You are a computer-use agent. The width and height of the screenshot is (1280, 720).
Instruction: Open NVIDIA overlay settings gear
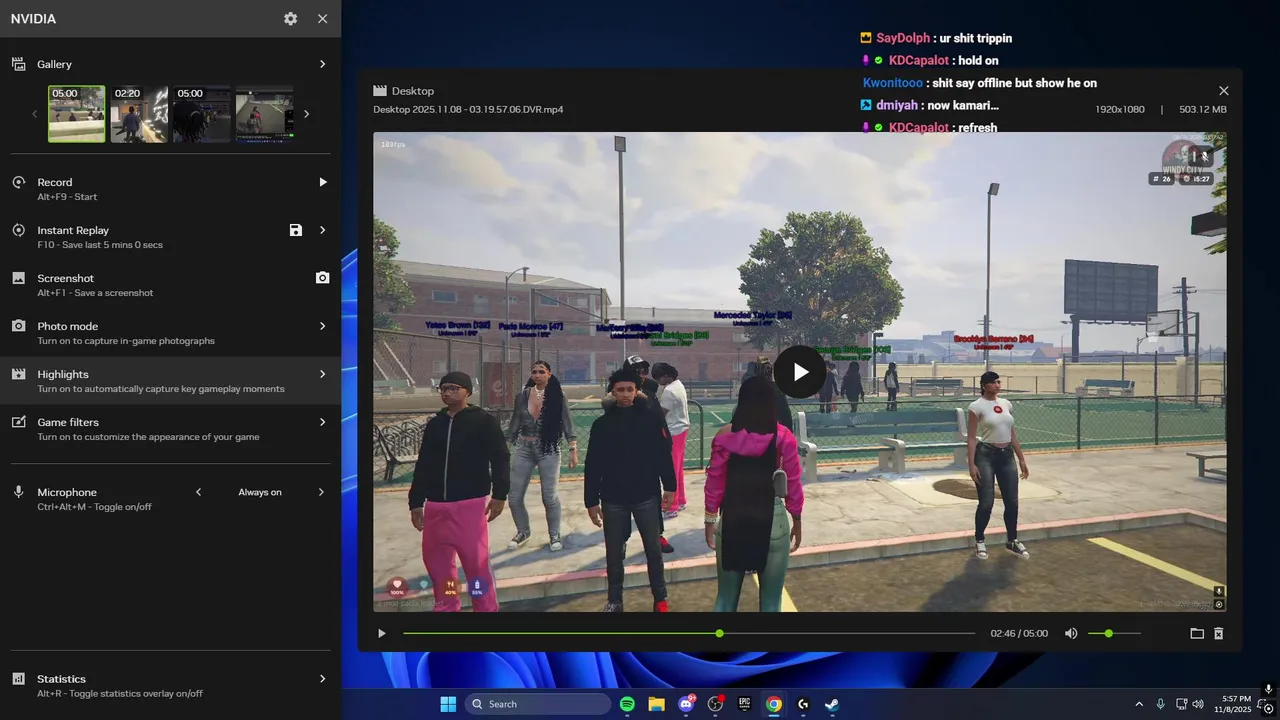[x=290, y=19]
